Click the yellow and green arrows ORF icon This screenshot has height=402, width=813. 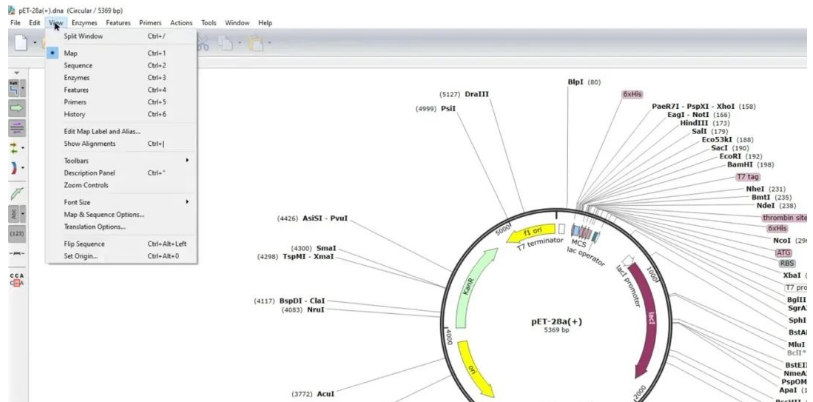point(14,148)
